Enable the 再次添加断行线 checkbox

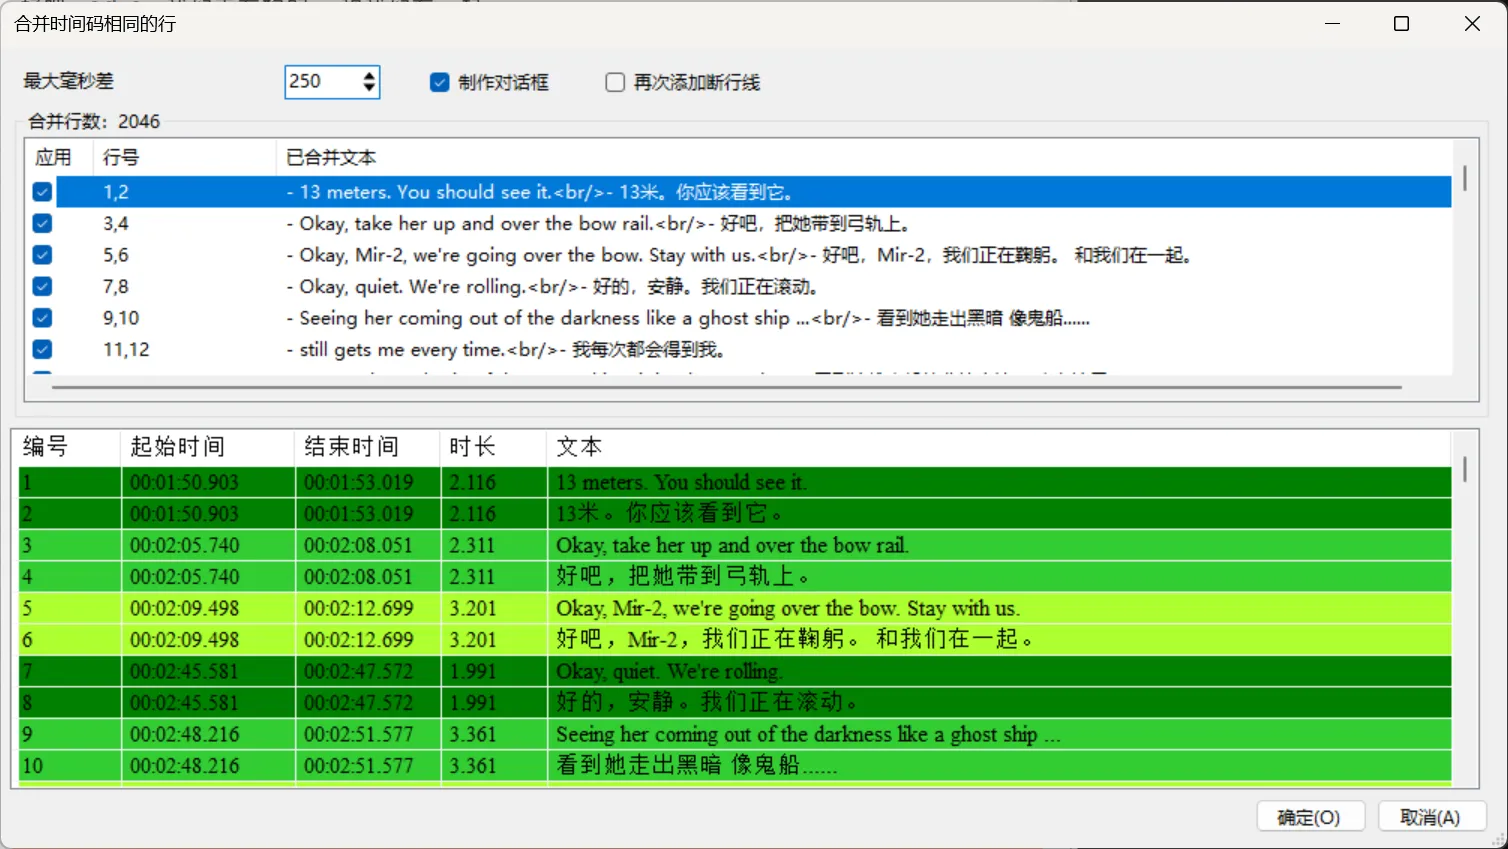pyautogui.click(x=615, y=82)
